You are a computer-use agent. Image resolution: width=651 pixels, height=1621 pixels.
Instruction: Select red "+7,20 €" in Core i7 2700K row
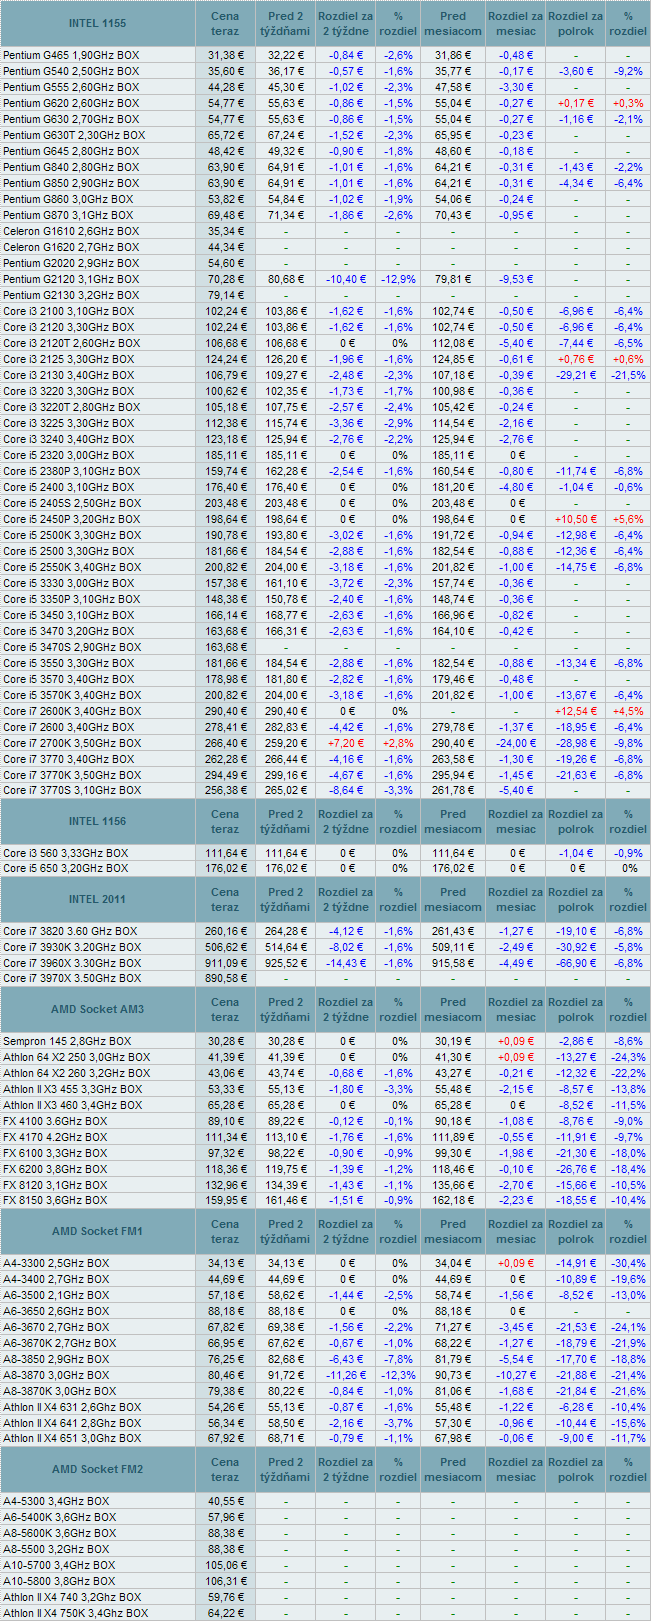pos(346,743)
